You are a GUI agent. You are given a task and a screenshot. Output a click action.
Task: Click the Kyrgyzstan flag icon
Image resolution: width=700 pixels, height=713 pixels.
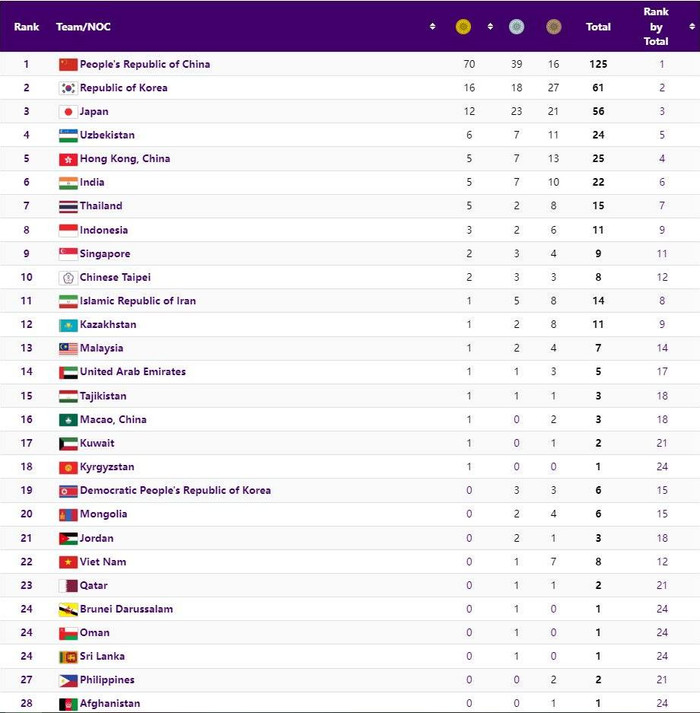pyautogui.click(x=68, y=467)
